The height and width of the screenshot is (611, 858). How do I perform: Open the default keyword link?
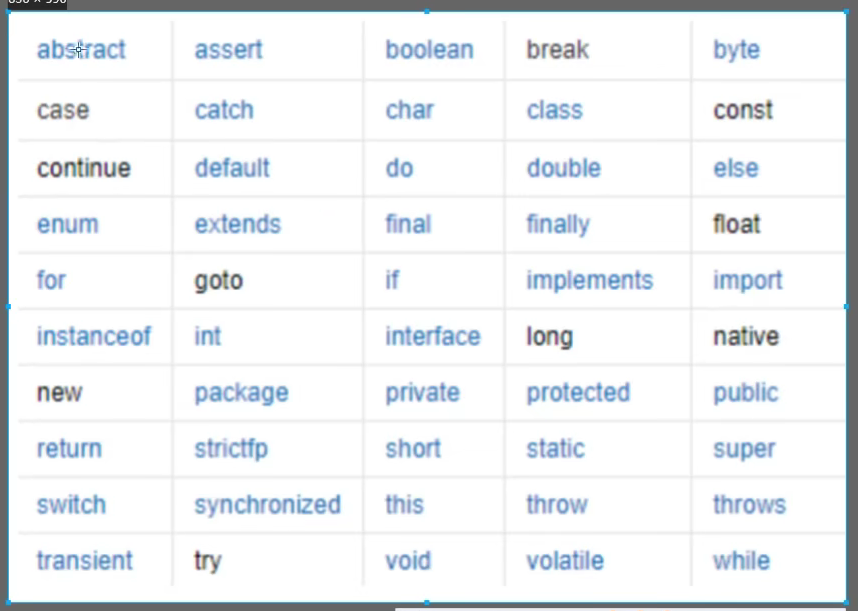pos(232,168)
